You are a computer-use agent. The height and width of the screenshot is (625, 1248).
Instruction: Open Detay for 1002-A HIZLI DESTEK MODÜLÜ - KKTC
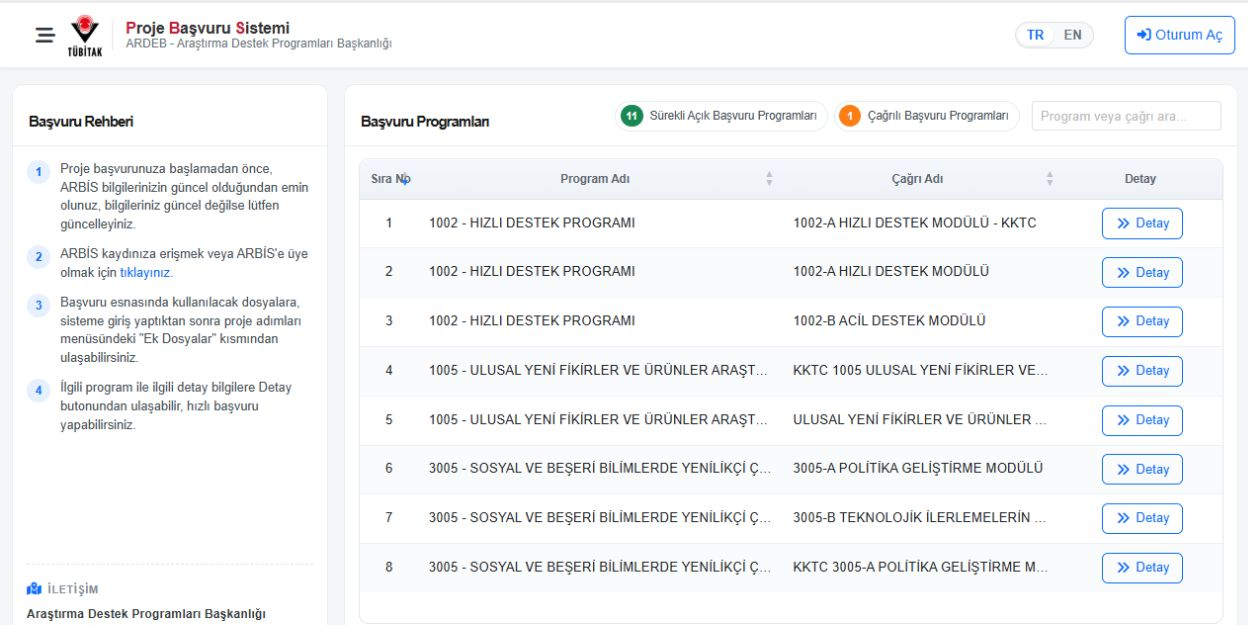[x=1142, y=223]
